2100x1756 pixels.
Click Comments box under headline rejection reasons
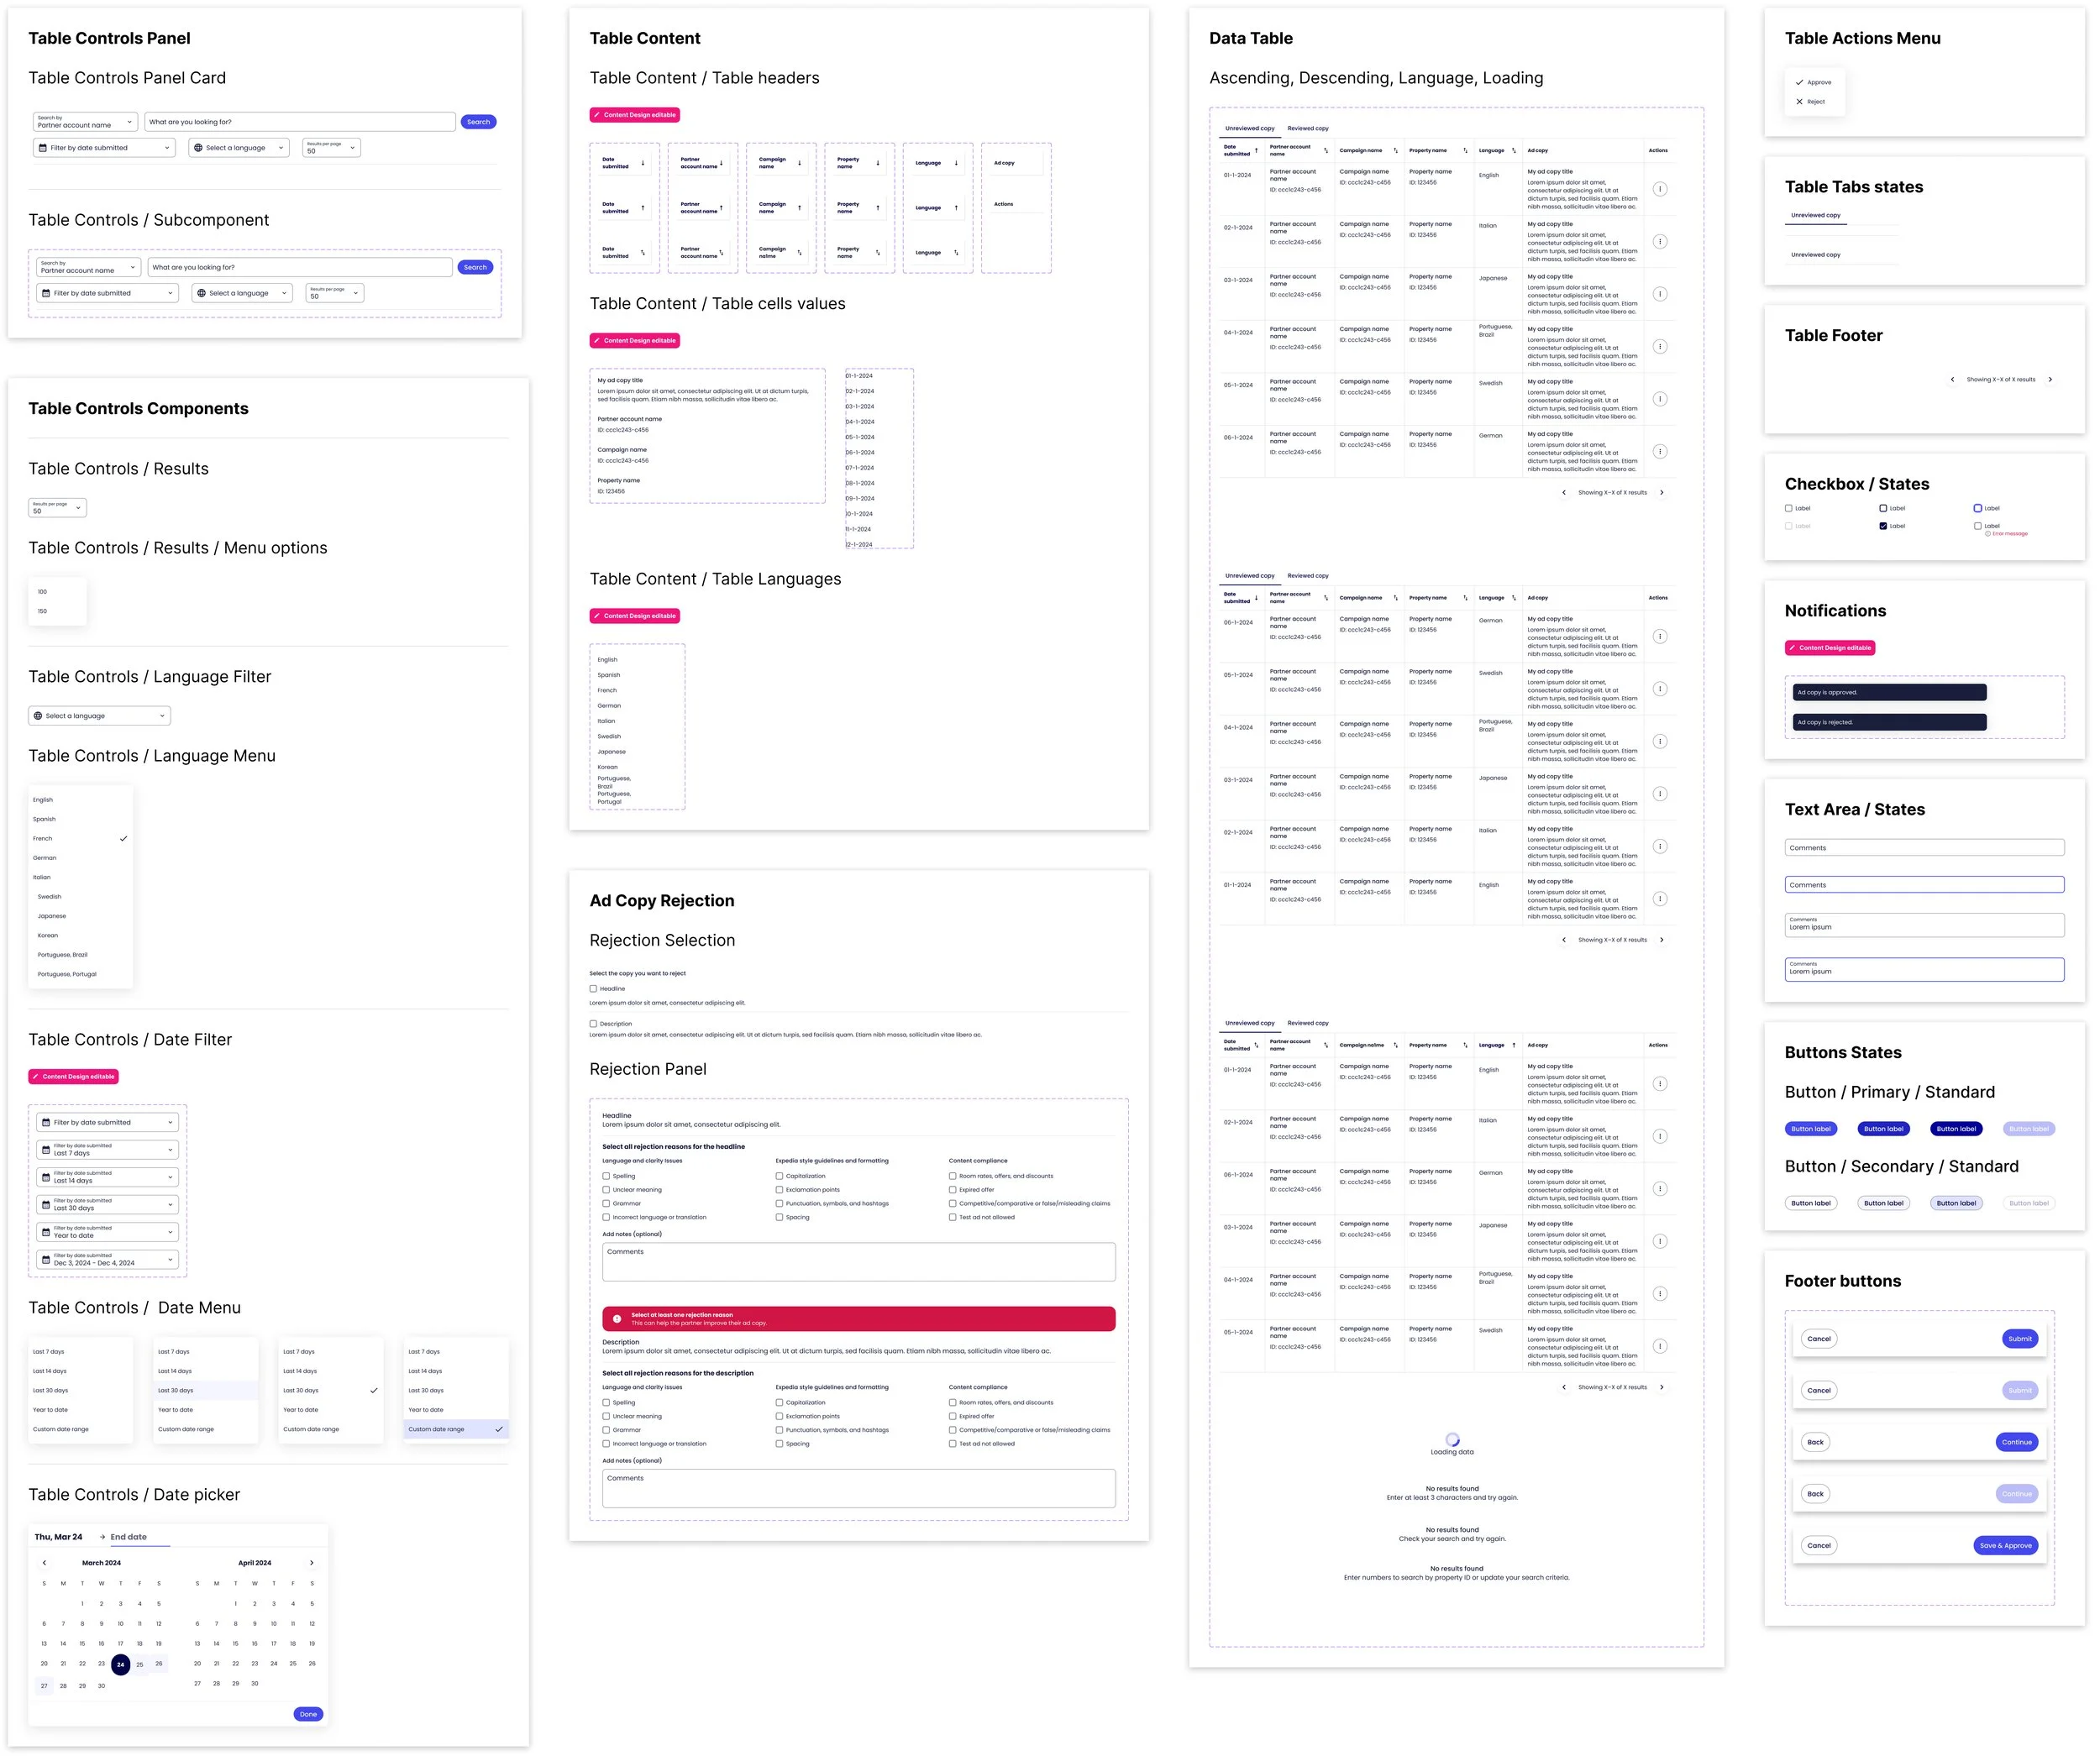click(x=859, y=1262)
